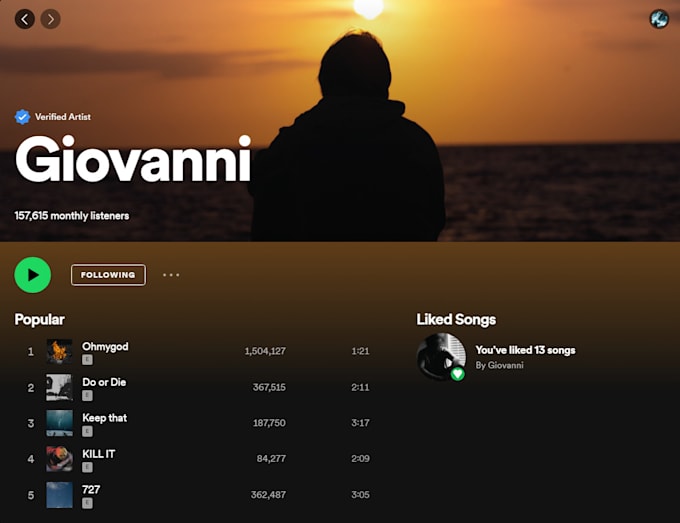Click the explicit badge under Ohmygod
Viewport: 680px width, 523px height.
tap(87, 360)
